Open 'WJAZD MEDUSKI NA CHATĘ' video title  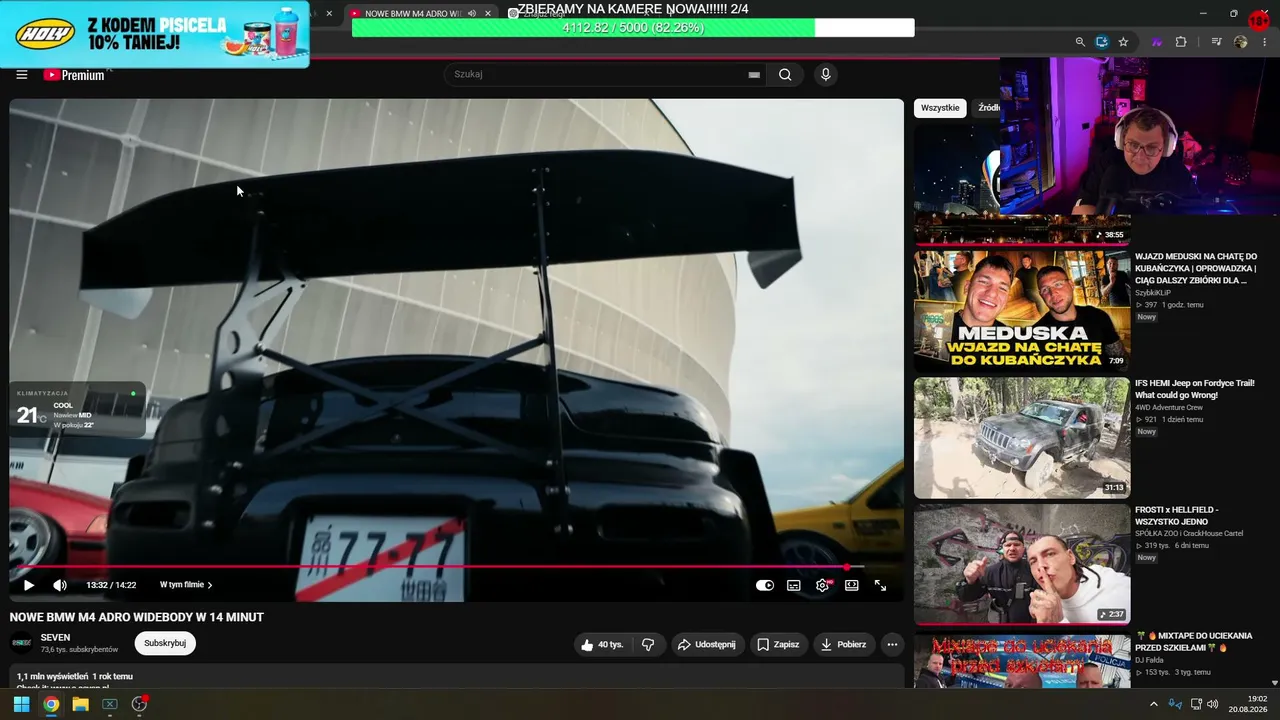(1196, 269)
